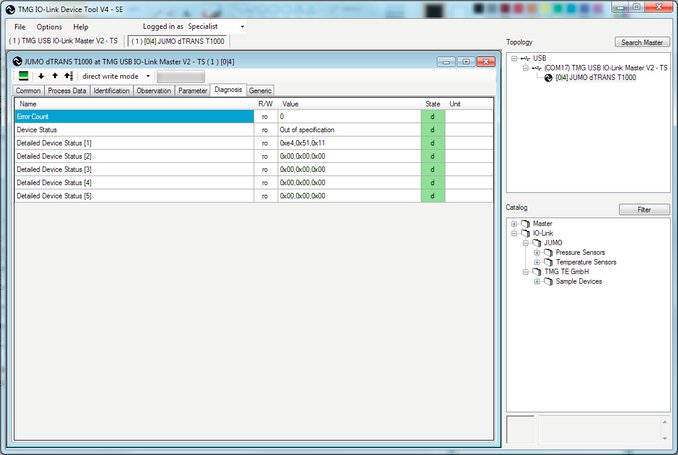Click the value 0xe4,0x51,0x11
Screen dimensions: 678x455
[x=302, y=143]
